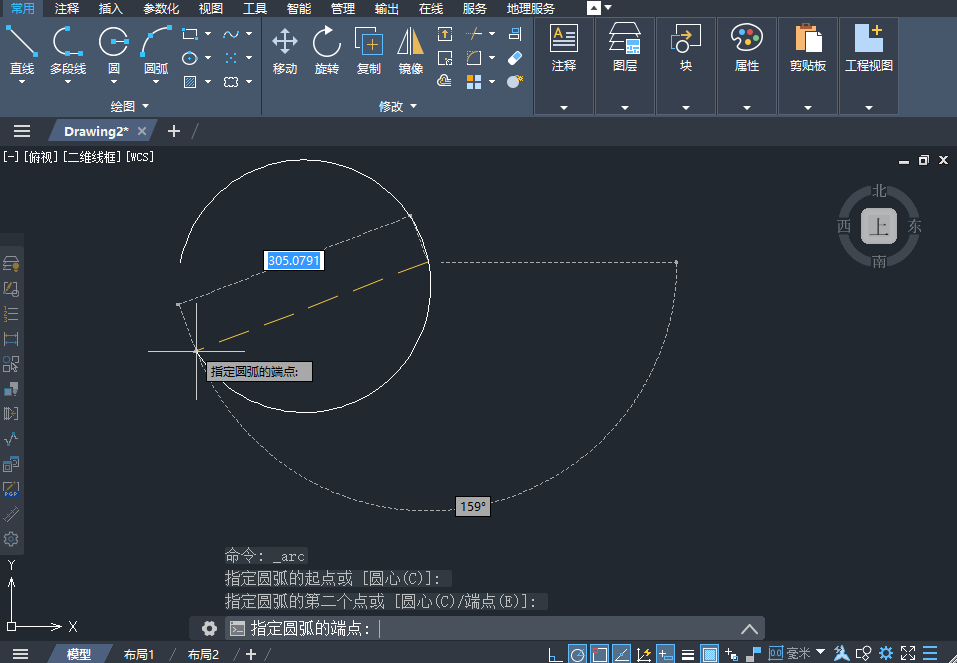Toggle object snap status button
Image resolution: width=957 pixels, height=663 pixels.
tap(599, 654)
